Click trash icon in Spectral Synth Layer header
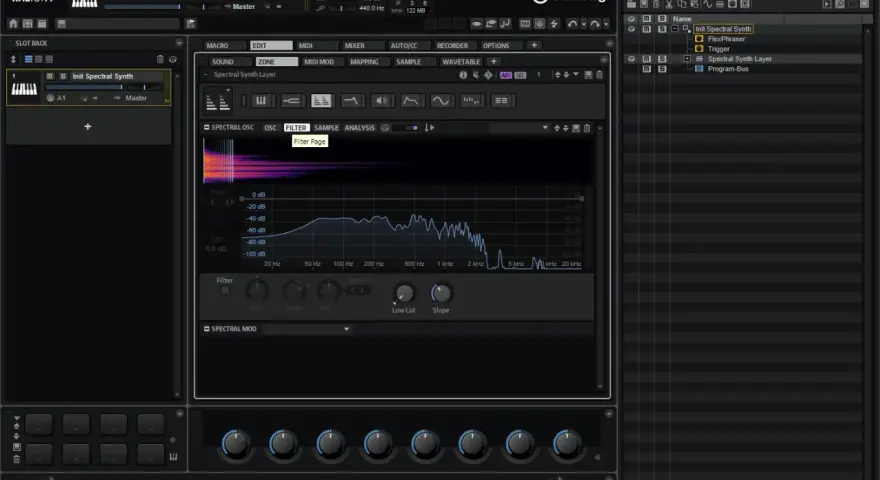Screen dimensions: 880x480 click(599, 75)
